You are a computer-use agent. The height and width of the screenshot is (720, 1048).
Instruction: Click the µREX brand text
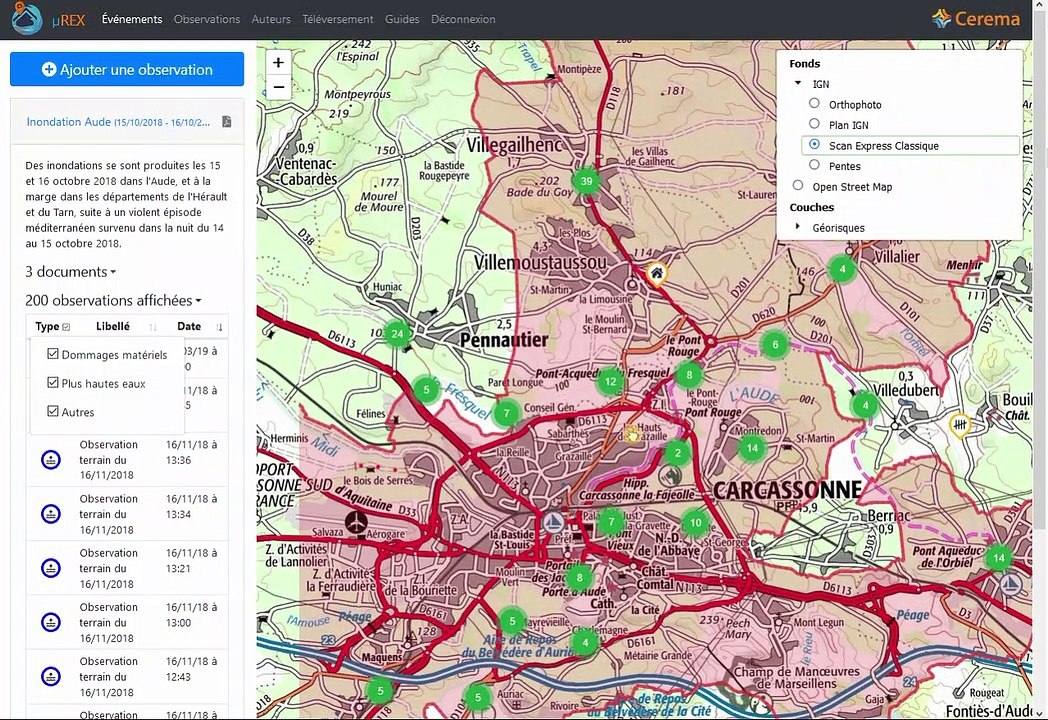pyautogui.click(x=68, y=19)
